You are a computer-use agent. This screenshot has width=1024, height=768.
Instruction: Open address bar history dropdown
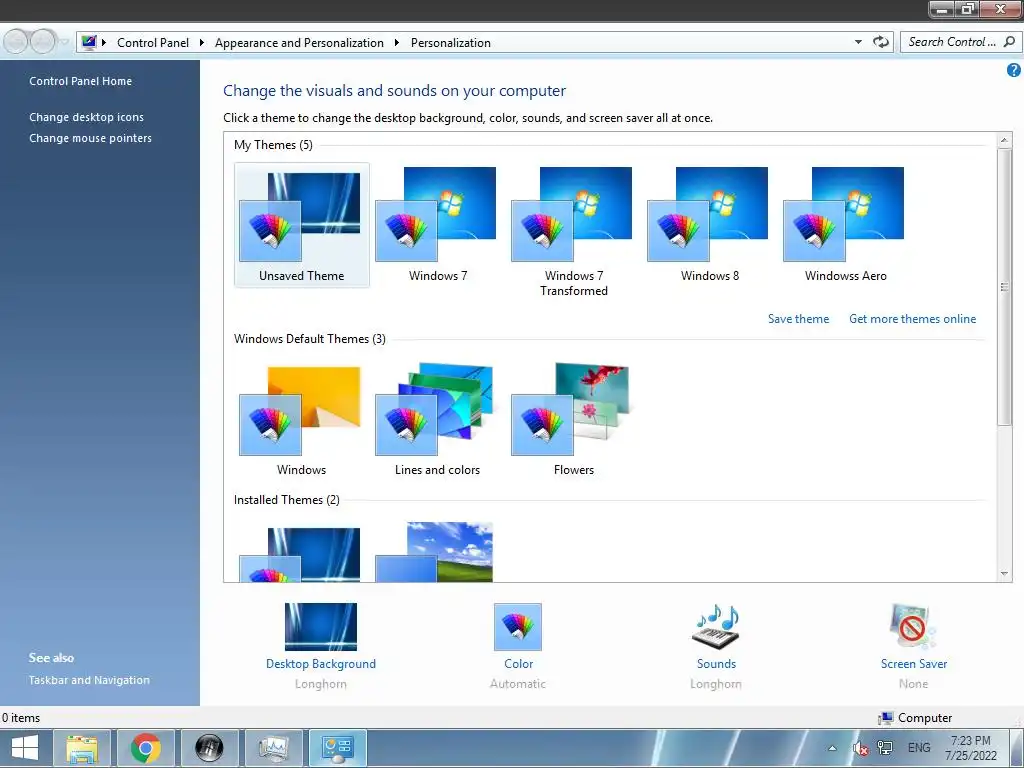pos(858,42)
